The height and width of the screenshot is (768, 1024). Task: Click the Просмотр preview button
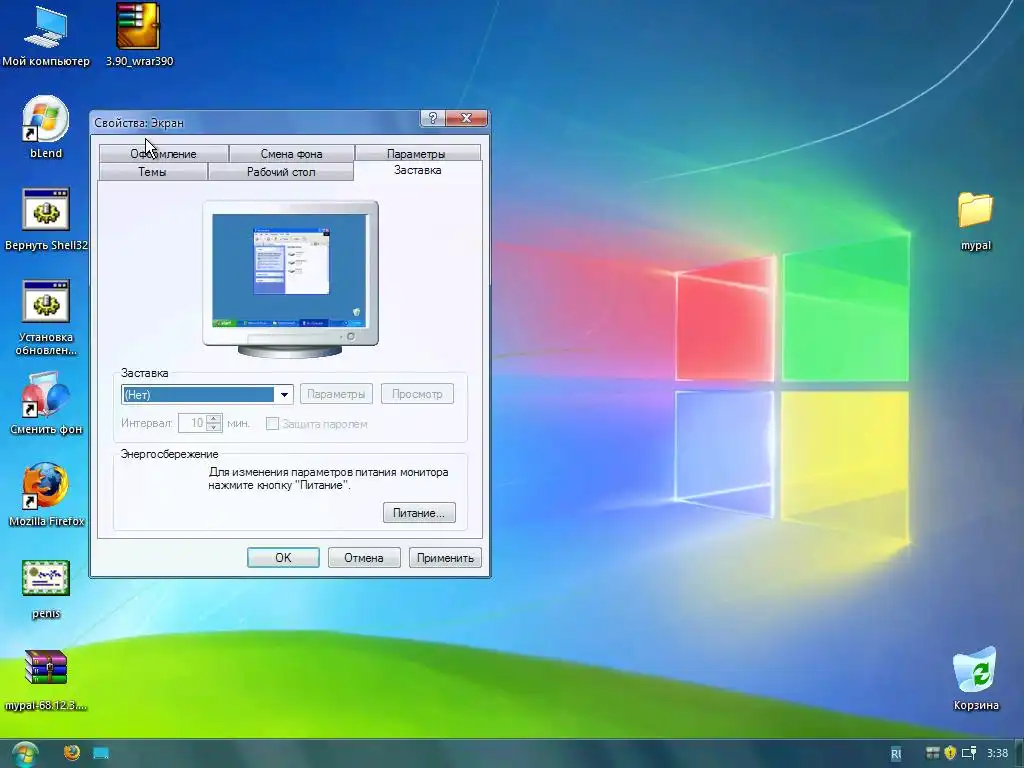(x=417, y=394)
